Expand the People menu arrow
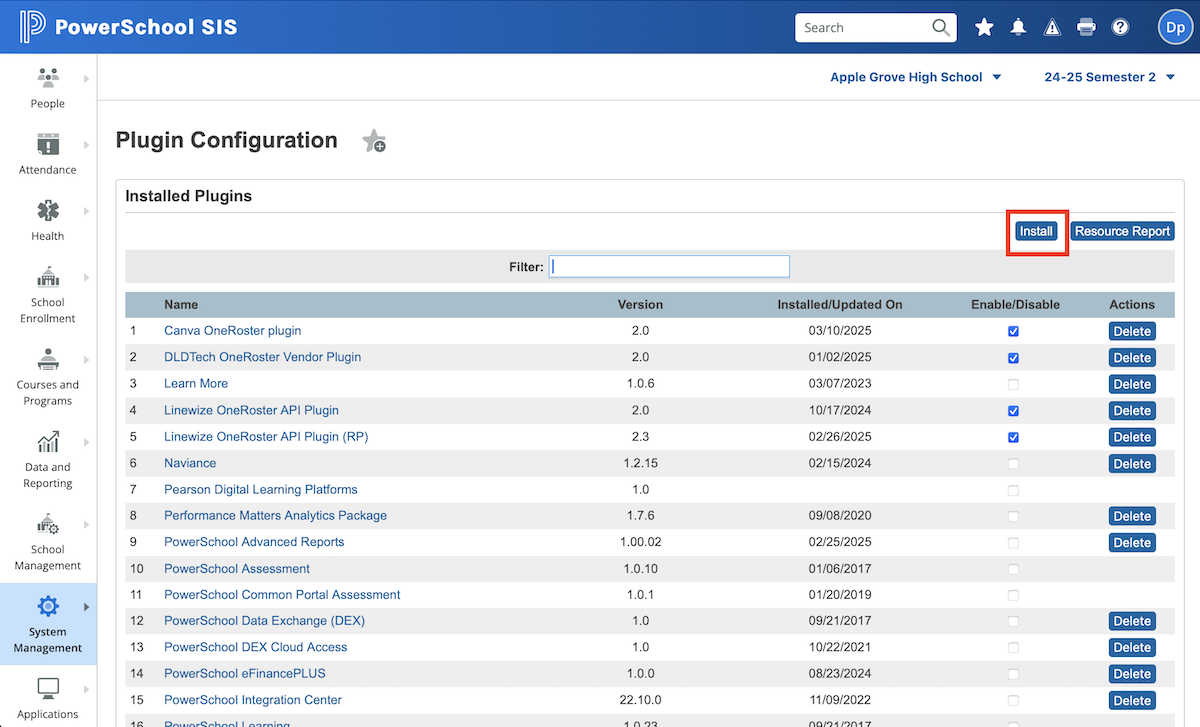Viewport: 1200px width, 727px height. tap(86, 78)
